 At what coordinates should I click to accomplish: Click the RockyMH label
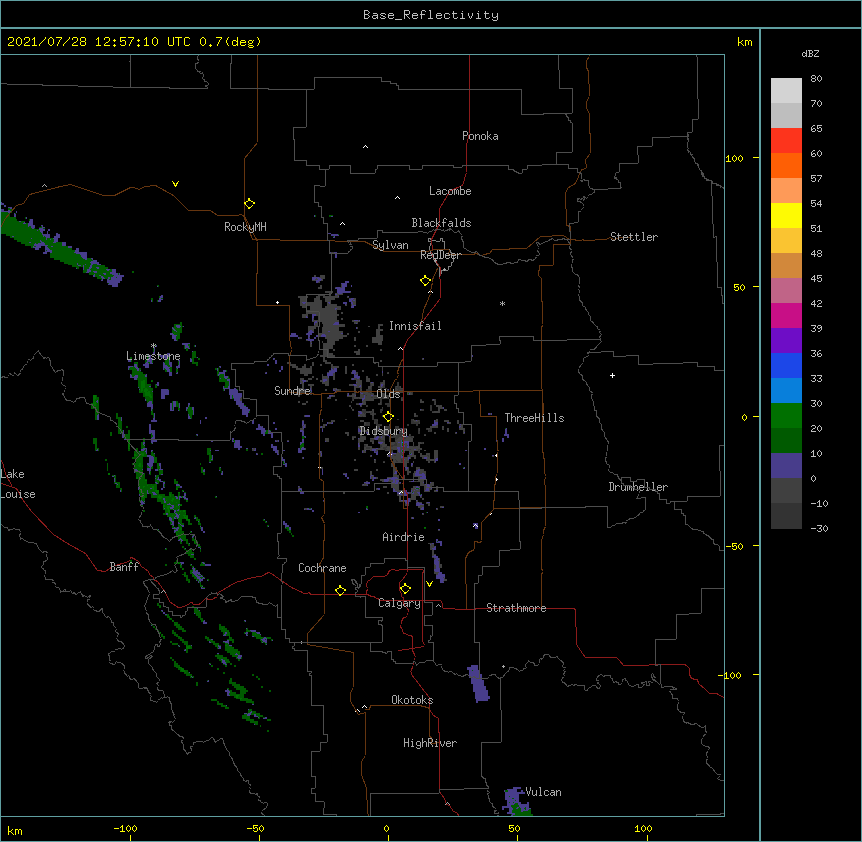point(245,227)
